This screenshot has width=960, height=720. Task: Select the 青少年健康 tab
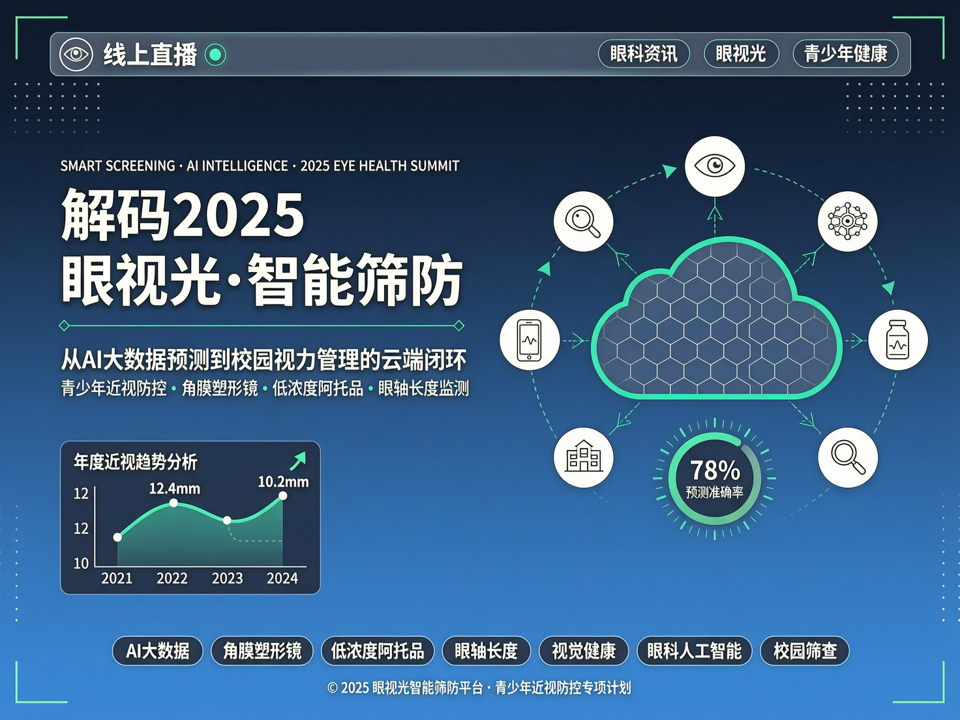coord(846,54)
